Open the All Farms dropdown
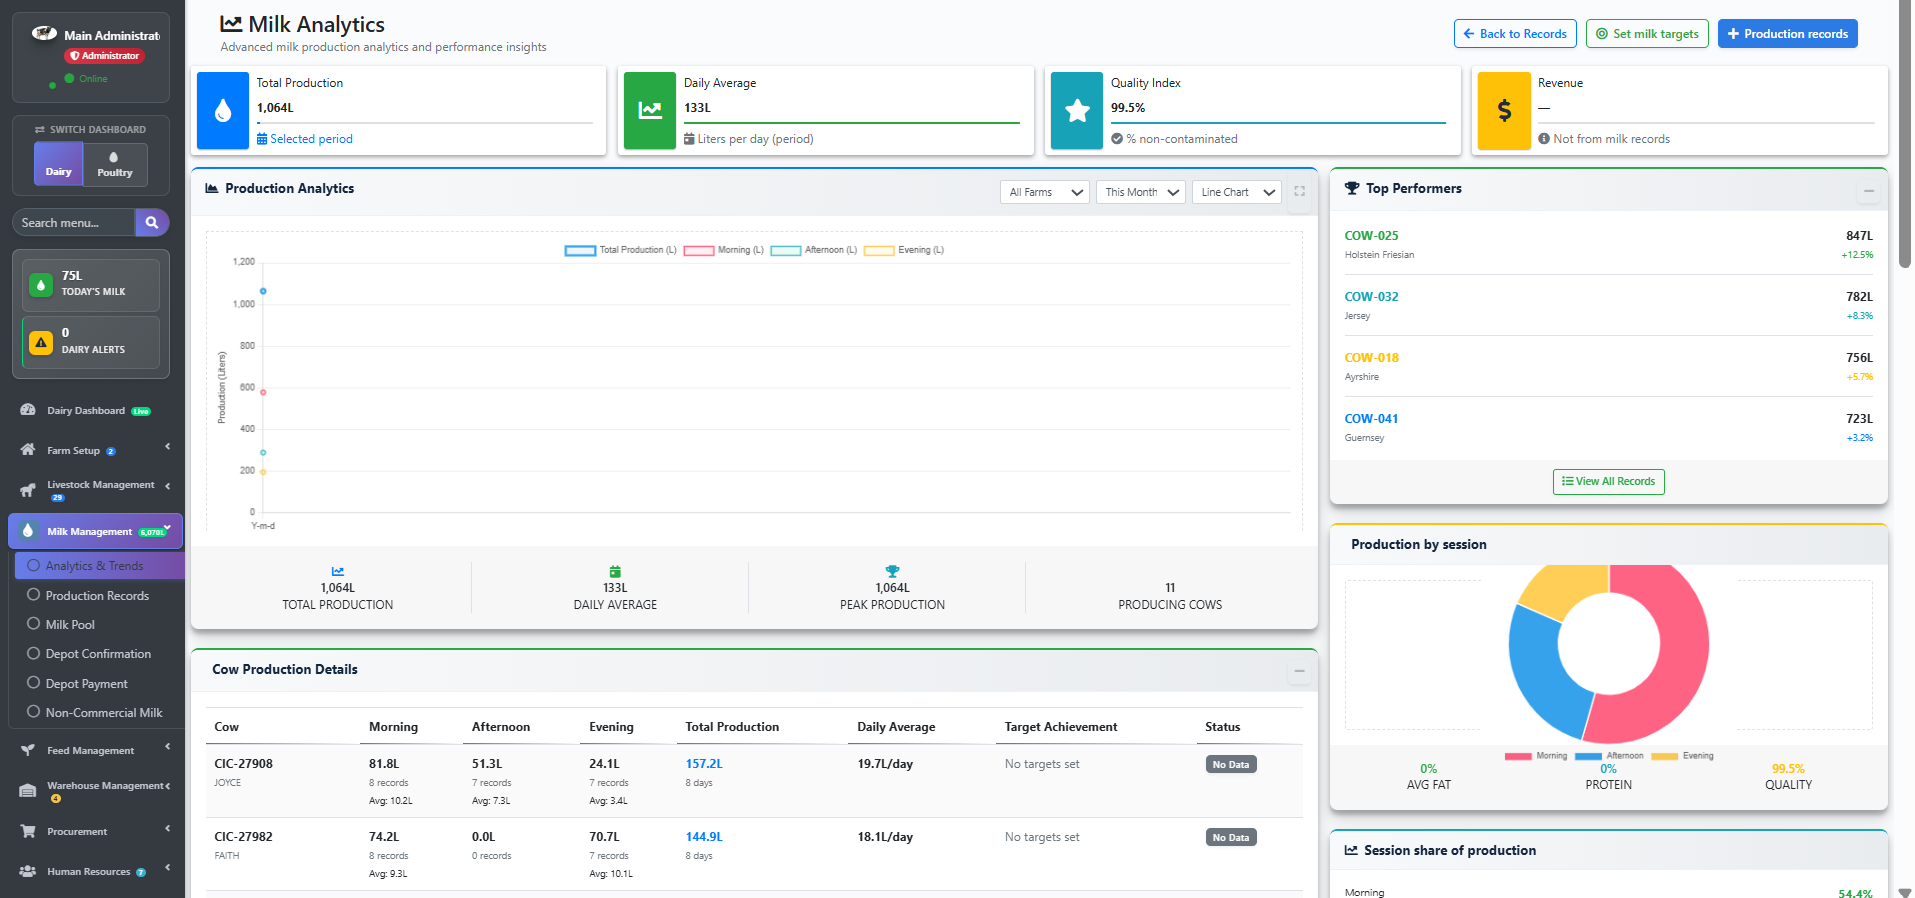Screen dimensions: 1915x898 [1045, 192]
